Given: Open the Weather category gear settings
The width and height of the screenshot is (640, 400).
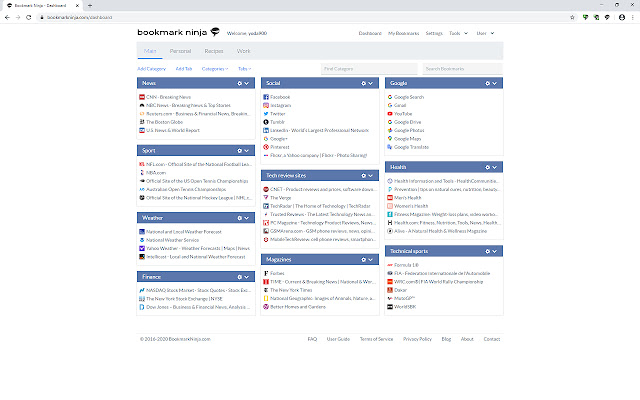Looking at the screenshot, I should pos(240,218).
